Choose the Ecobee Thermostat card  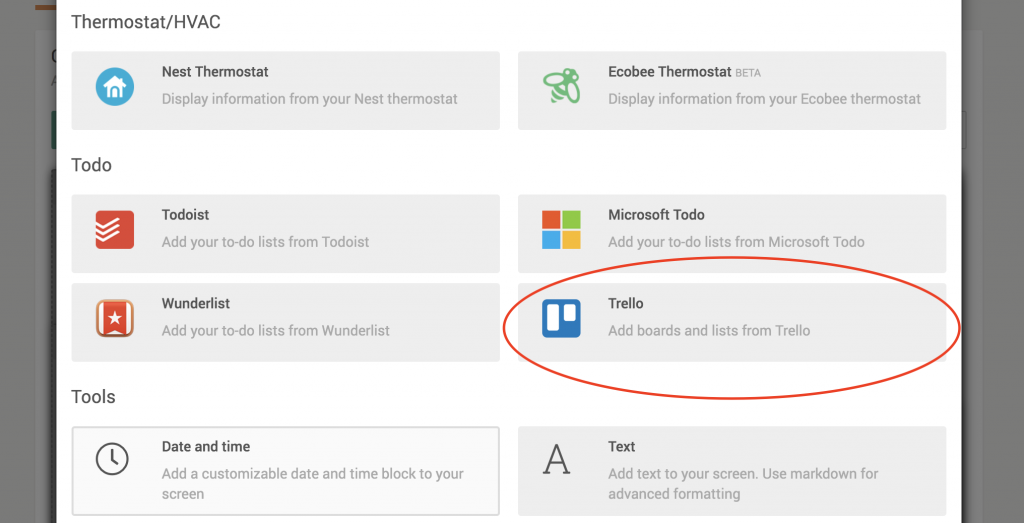(x=732, y=91)
